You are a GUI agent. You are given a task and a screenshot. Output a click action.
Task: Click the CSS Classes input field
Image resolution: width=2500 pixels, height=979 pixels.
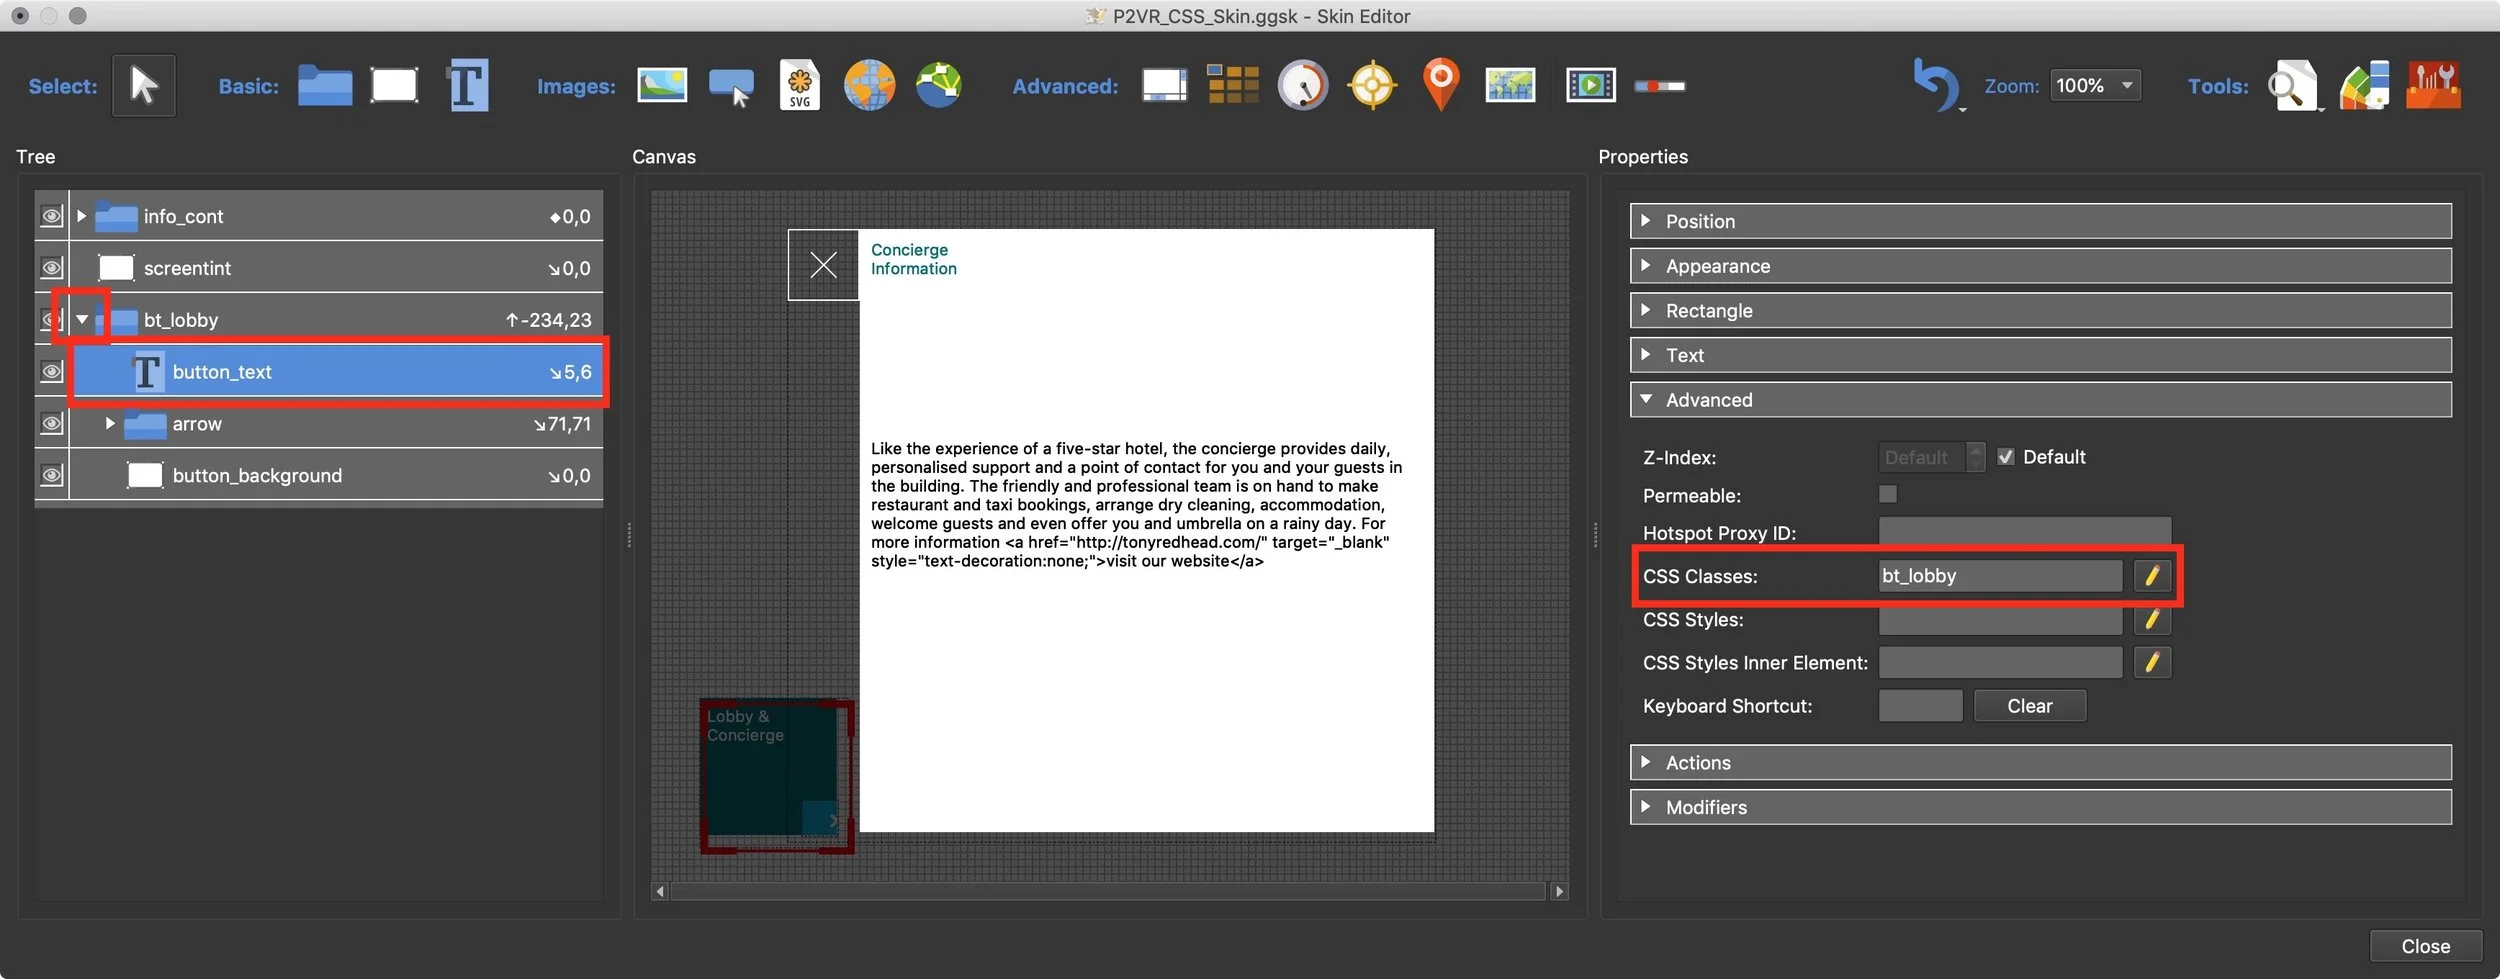pyautogui.click(x=2000, y=576)
